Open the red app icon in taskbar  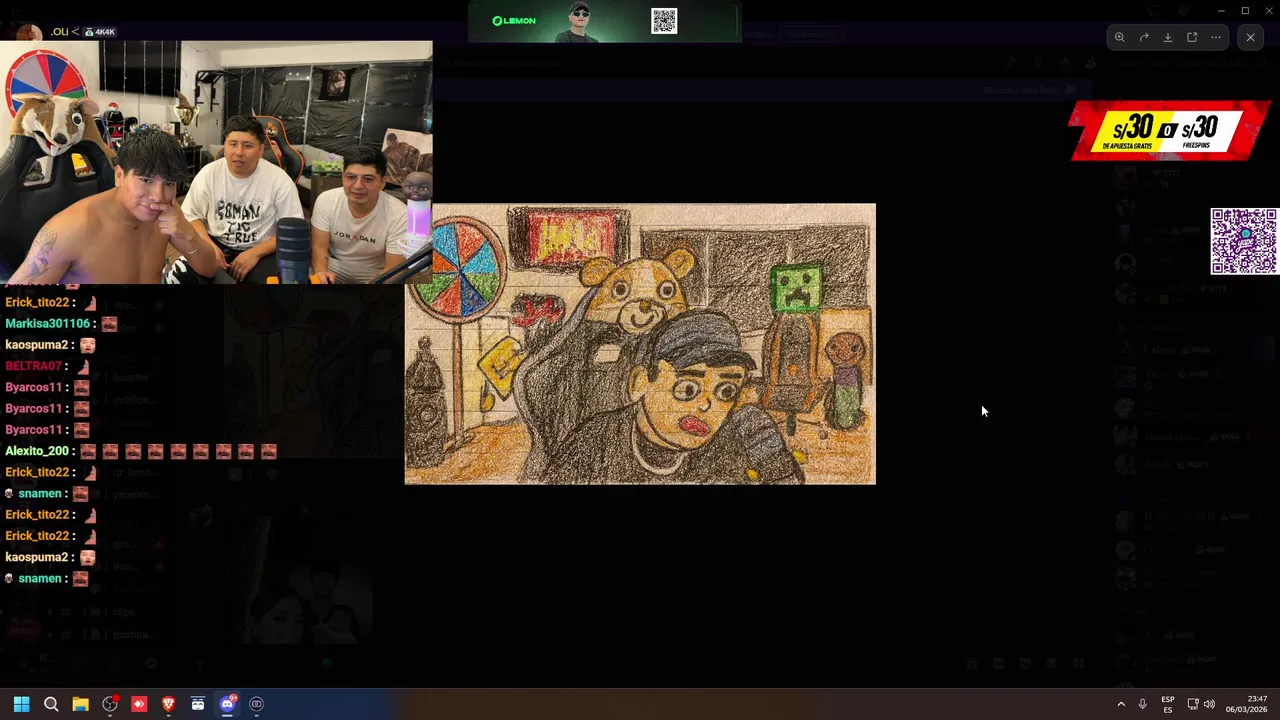pyautogui.click(x=139, y=704)
